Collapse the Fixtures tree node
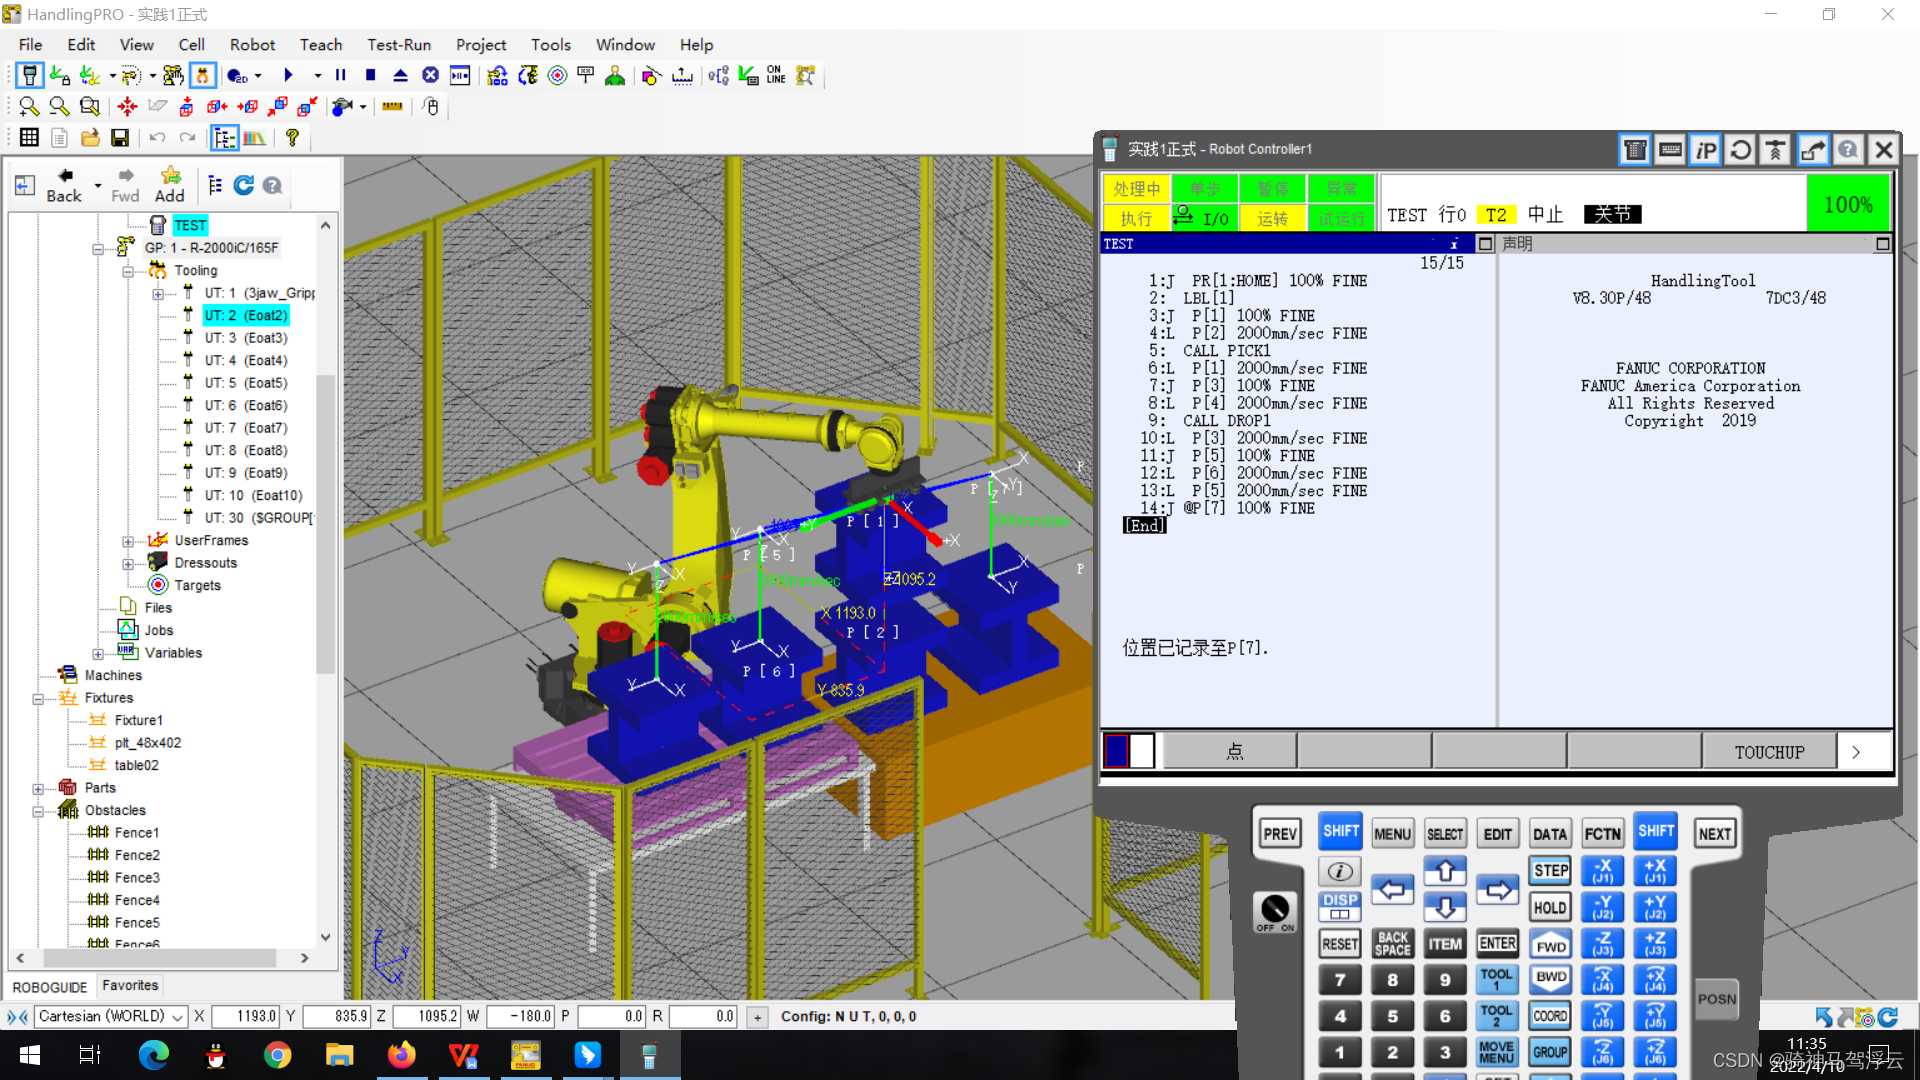Image resolution: width=1920 pixels, height=1080 pixels. 38,699
